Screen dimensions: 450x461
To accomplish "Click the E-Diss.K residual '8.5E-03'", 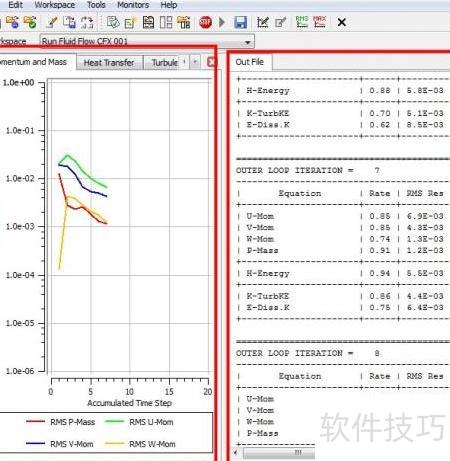I will click(425, 125).
